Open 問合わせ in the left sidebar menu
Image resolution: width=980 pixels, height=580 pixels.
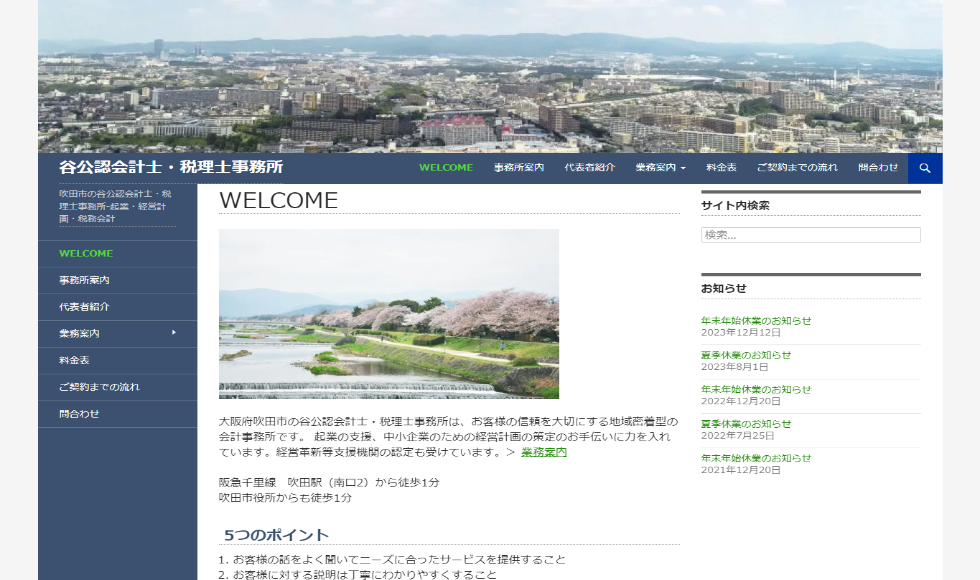79,413
